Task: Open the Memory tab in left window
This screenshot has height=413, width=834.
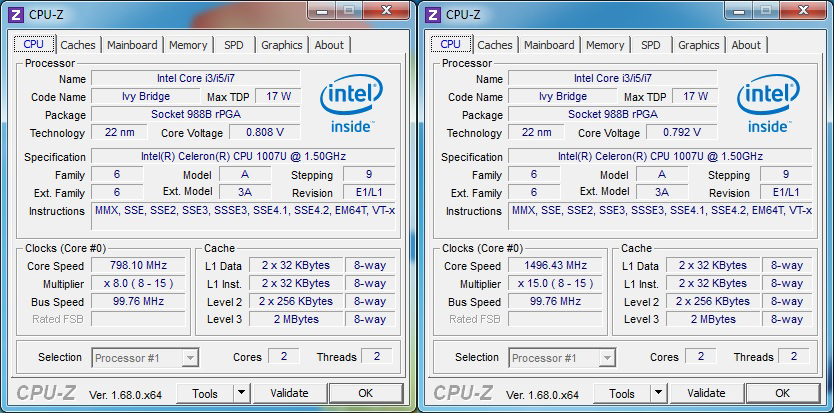Action: pos(188,45)
